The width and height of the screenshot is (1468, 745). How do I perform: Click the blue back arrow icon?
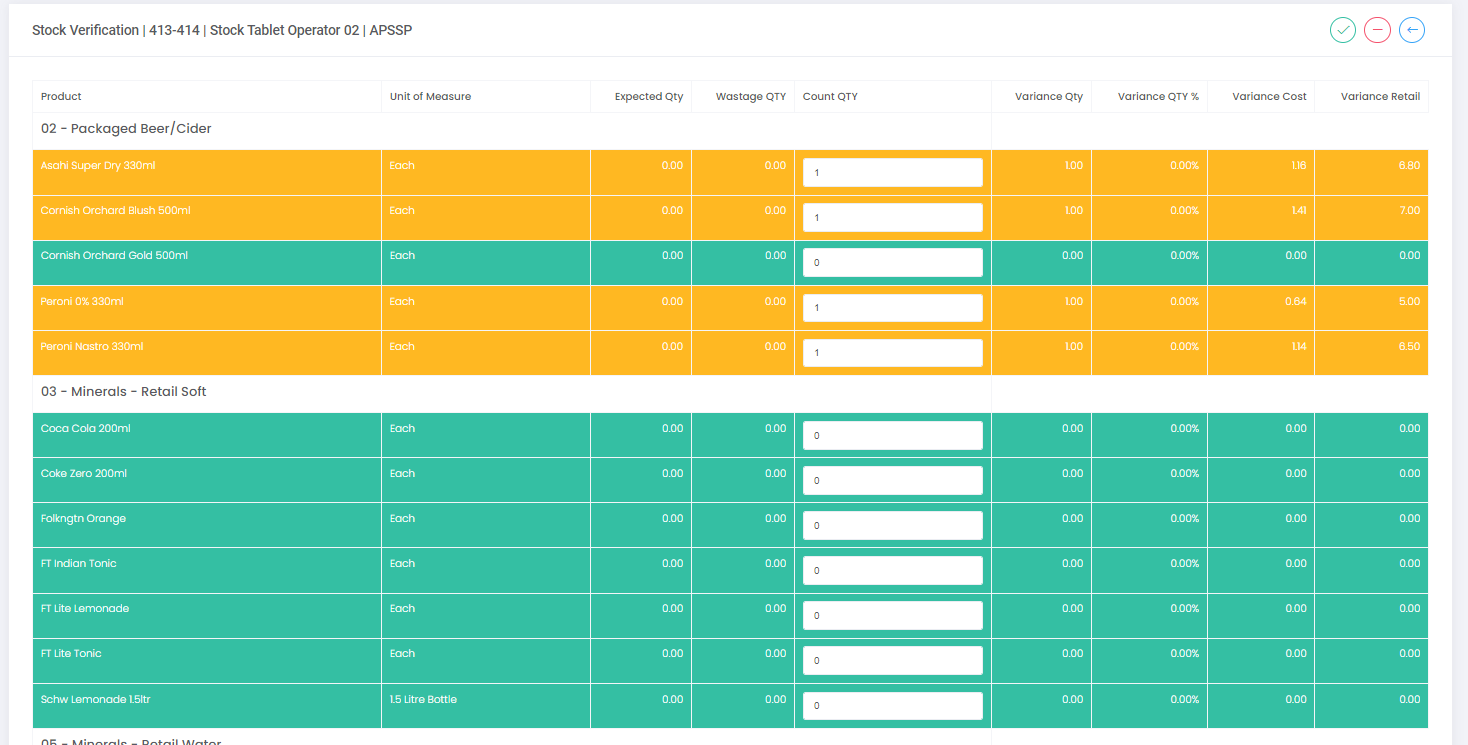click(x=1412, y=30)
